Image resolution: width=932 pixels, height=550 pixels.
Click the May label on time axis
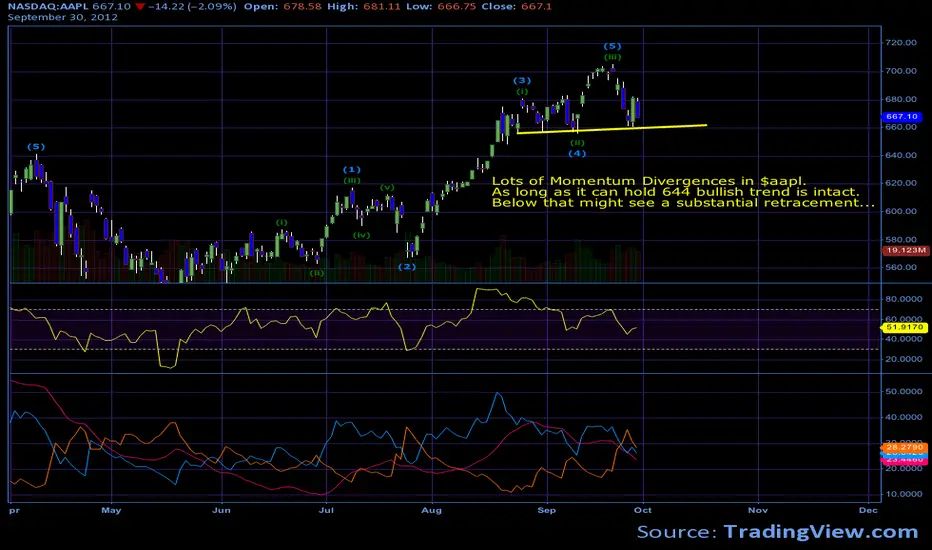(111, 510)
